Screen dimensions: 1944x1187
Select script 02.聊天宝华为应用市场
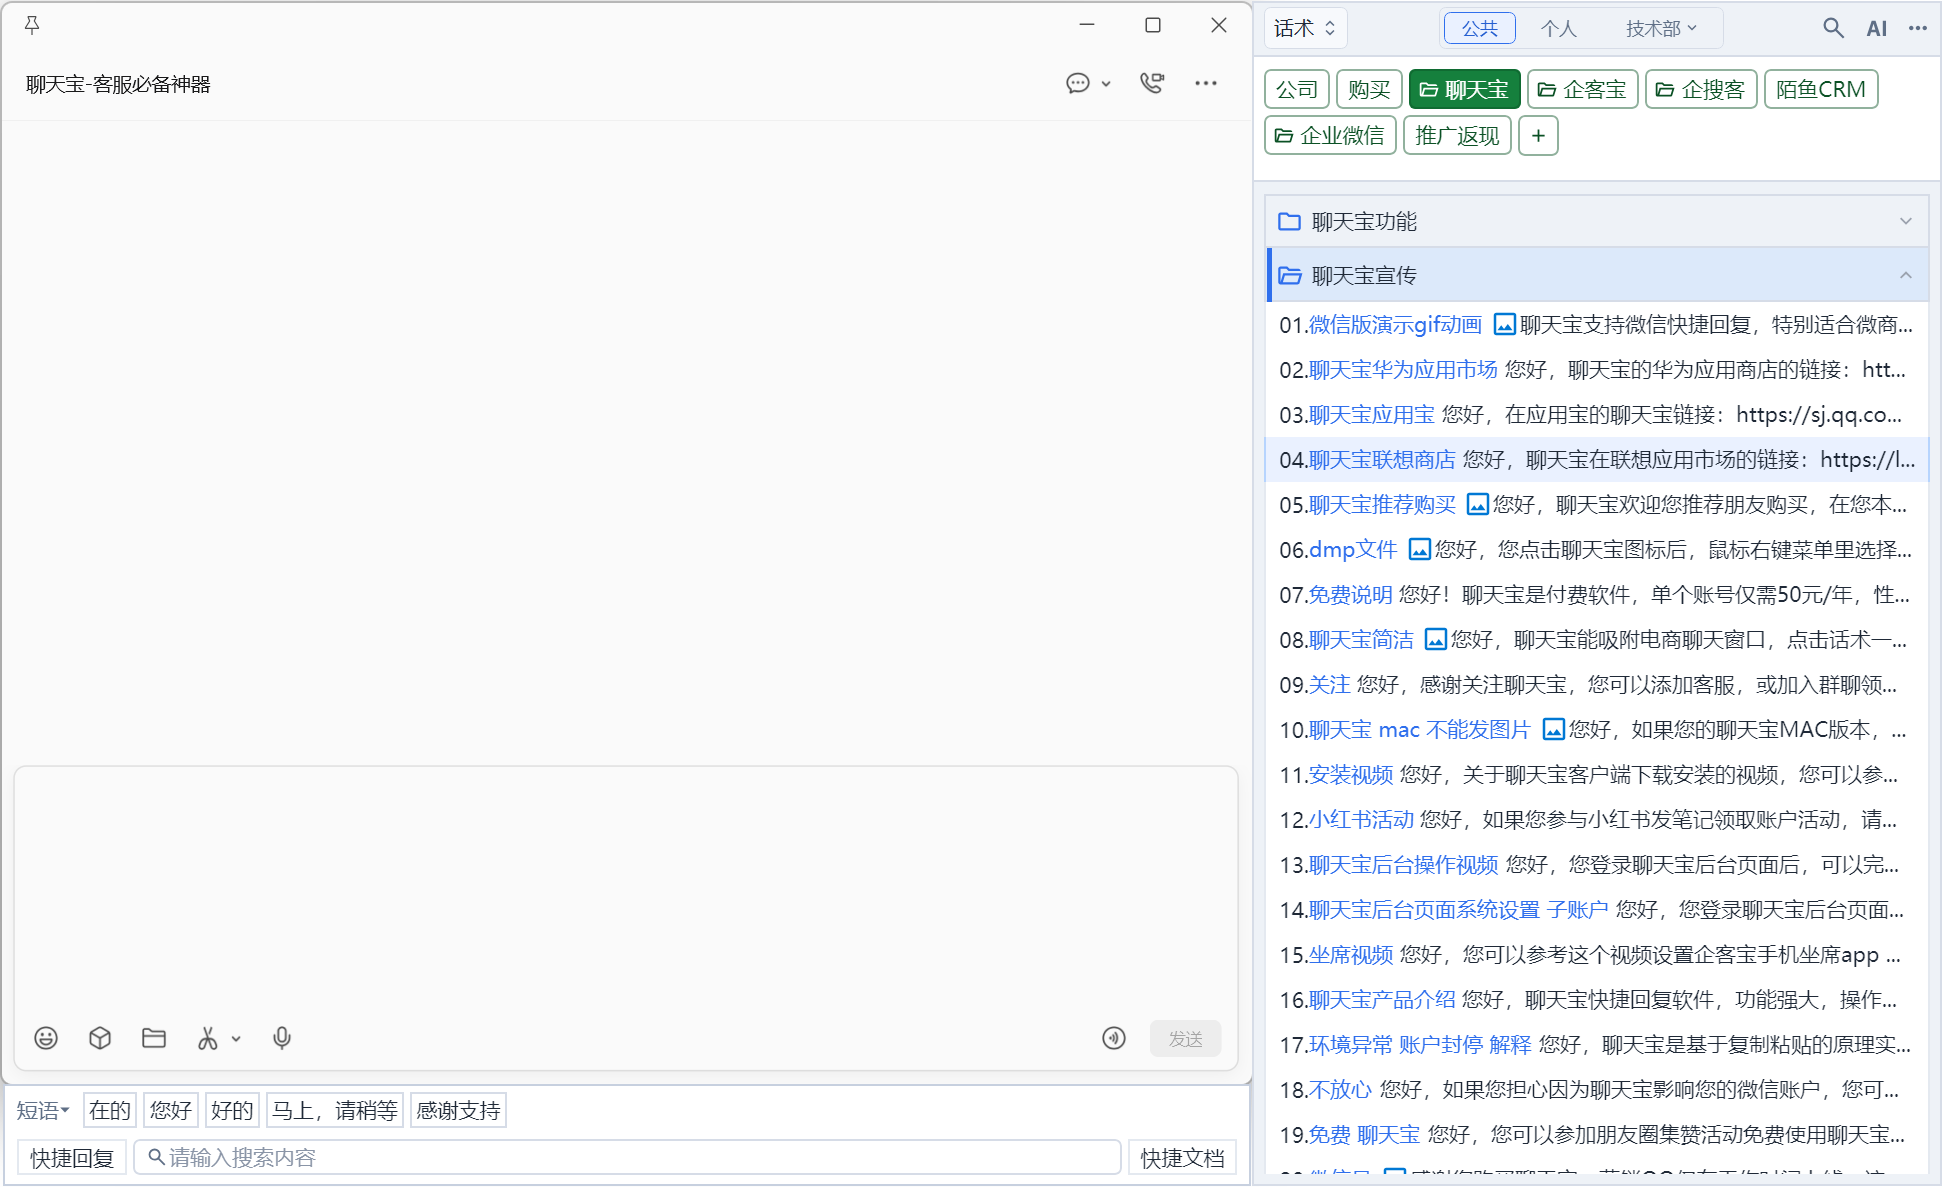coord(1597,370)
